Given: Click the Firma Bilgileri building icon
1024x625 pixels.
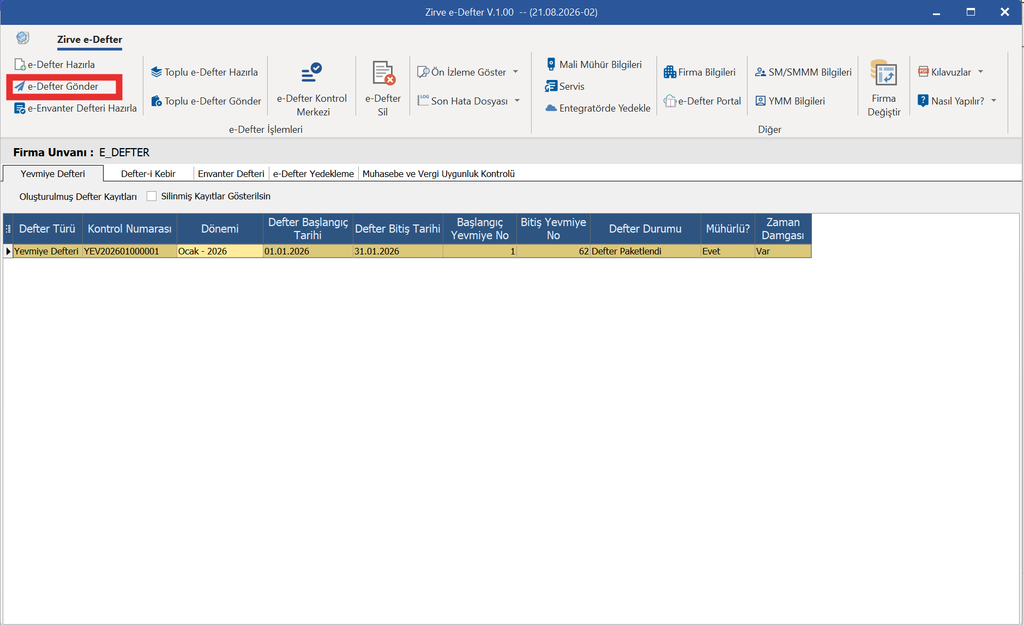Looking at the screenshot, I should coord(670,72).
